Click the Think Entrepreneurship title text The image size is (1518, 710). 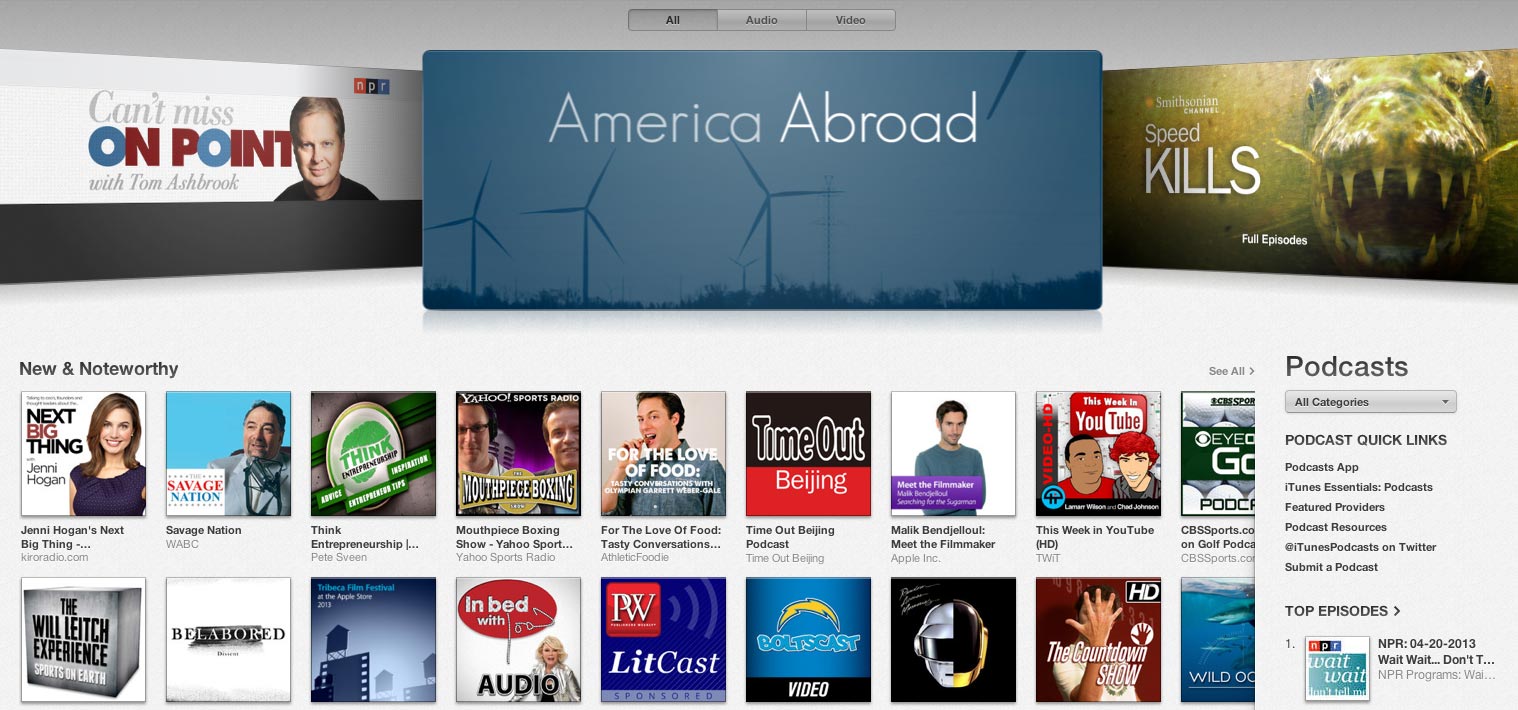click(x=365, y=537)
